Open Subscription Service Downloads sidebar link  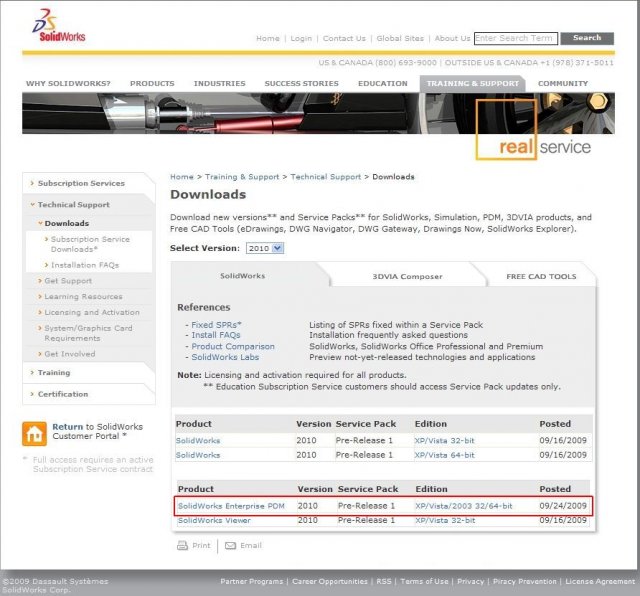coord(90,244)
